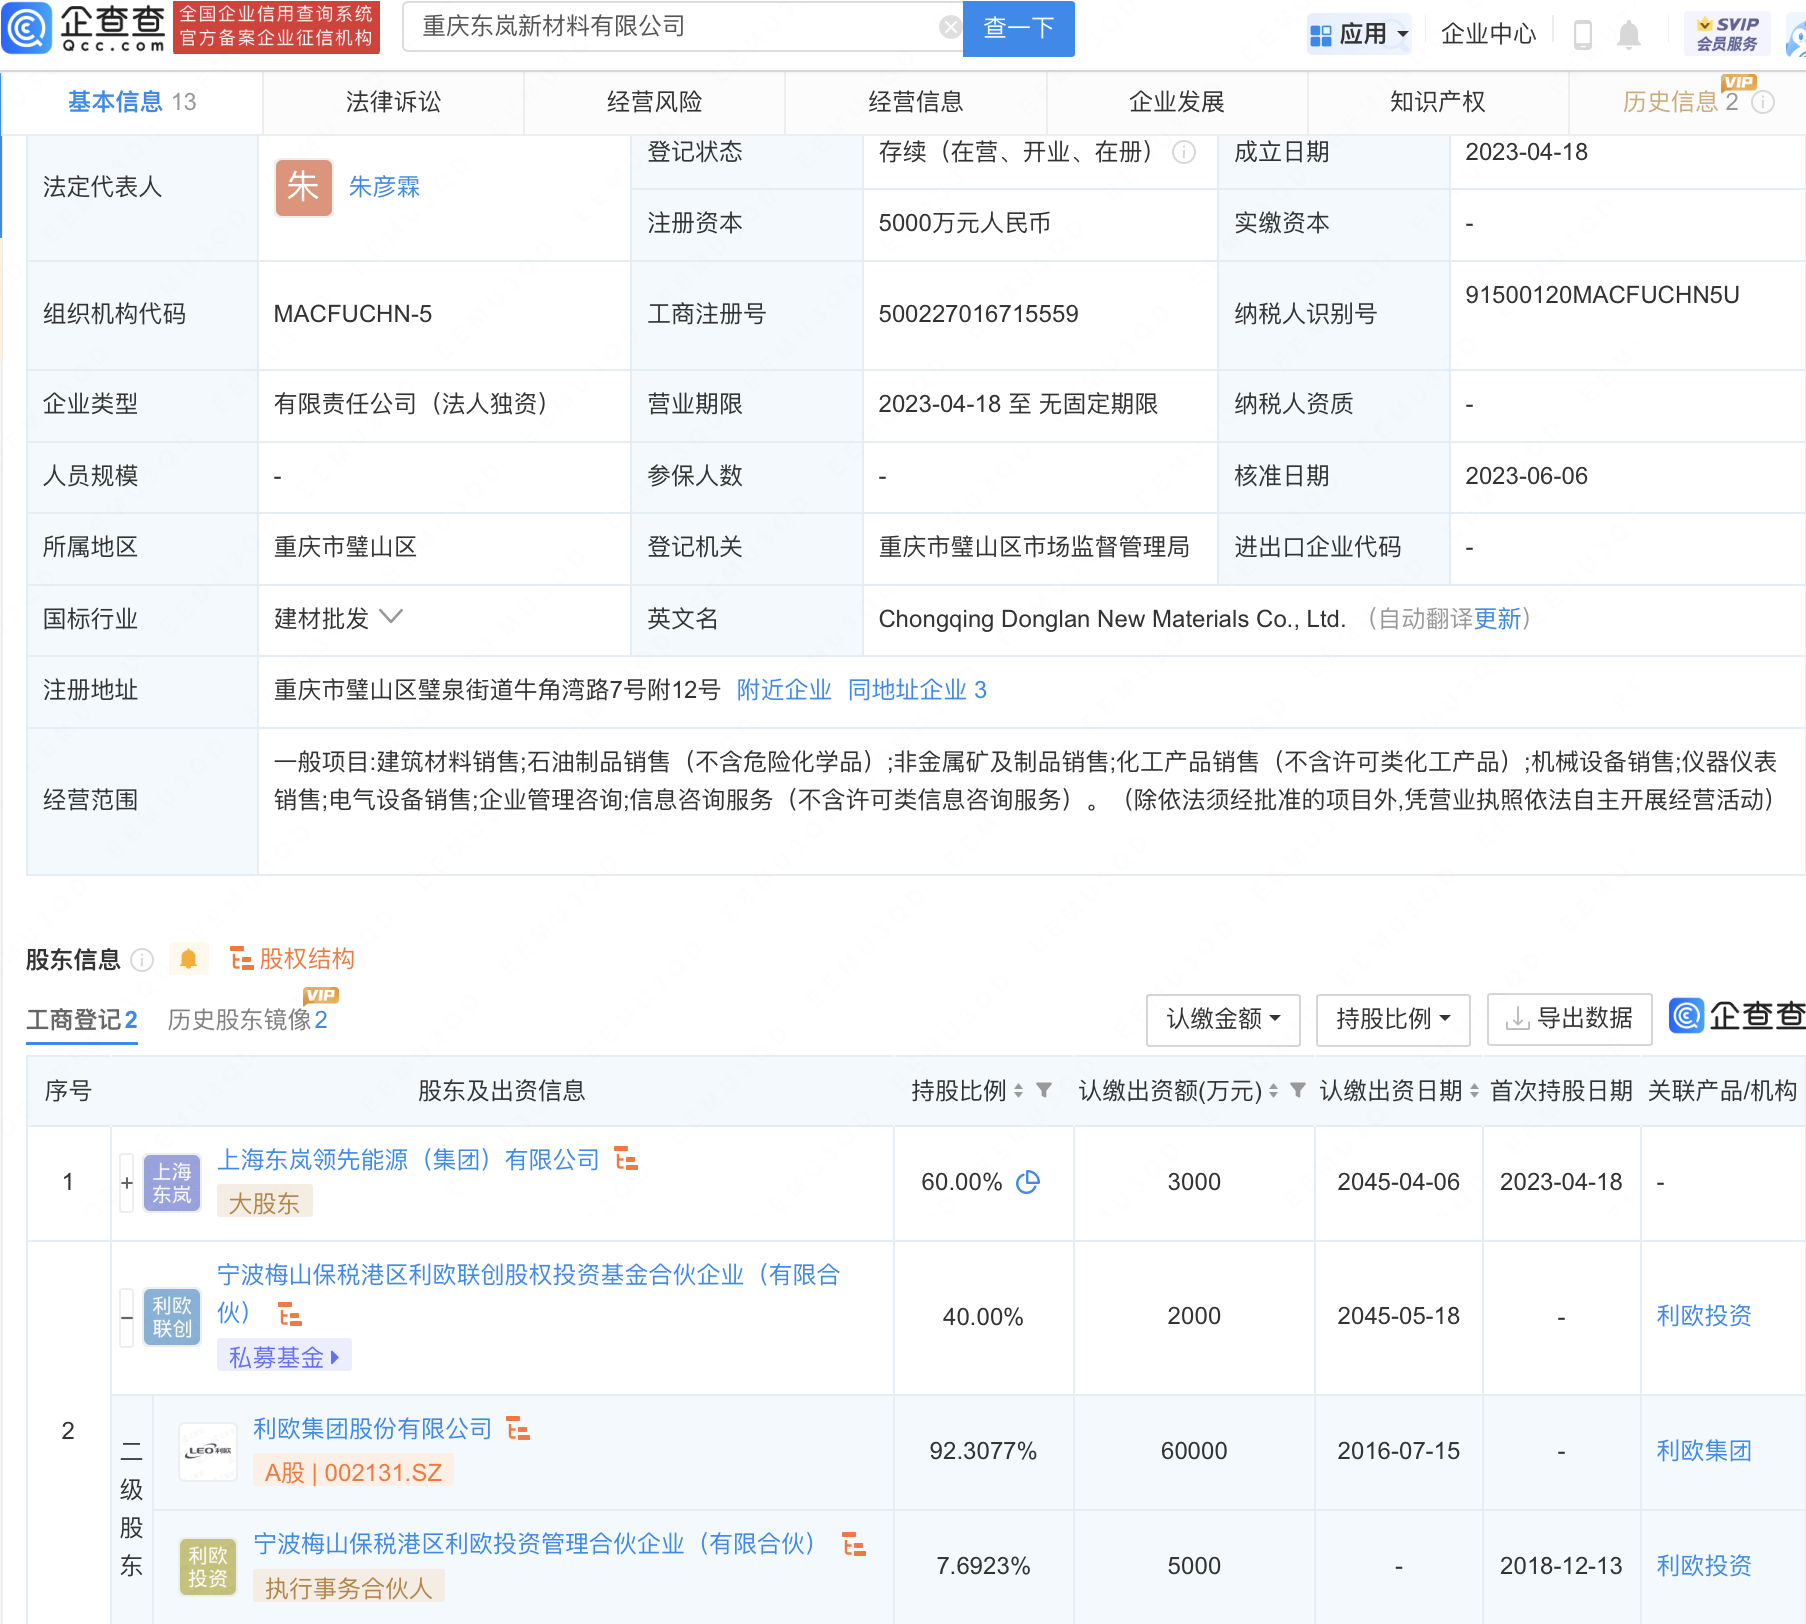Screen dimensions: 1806x1624
Task: Click LEO 利欧集团 logo thumbnail
Action: (x=208, y=1451)
